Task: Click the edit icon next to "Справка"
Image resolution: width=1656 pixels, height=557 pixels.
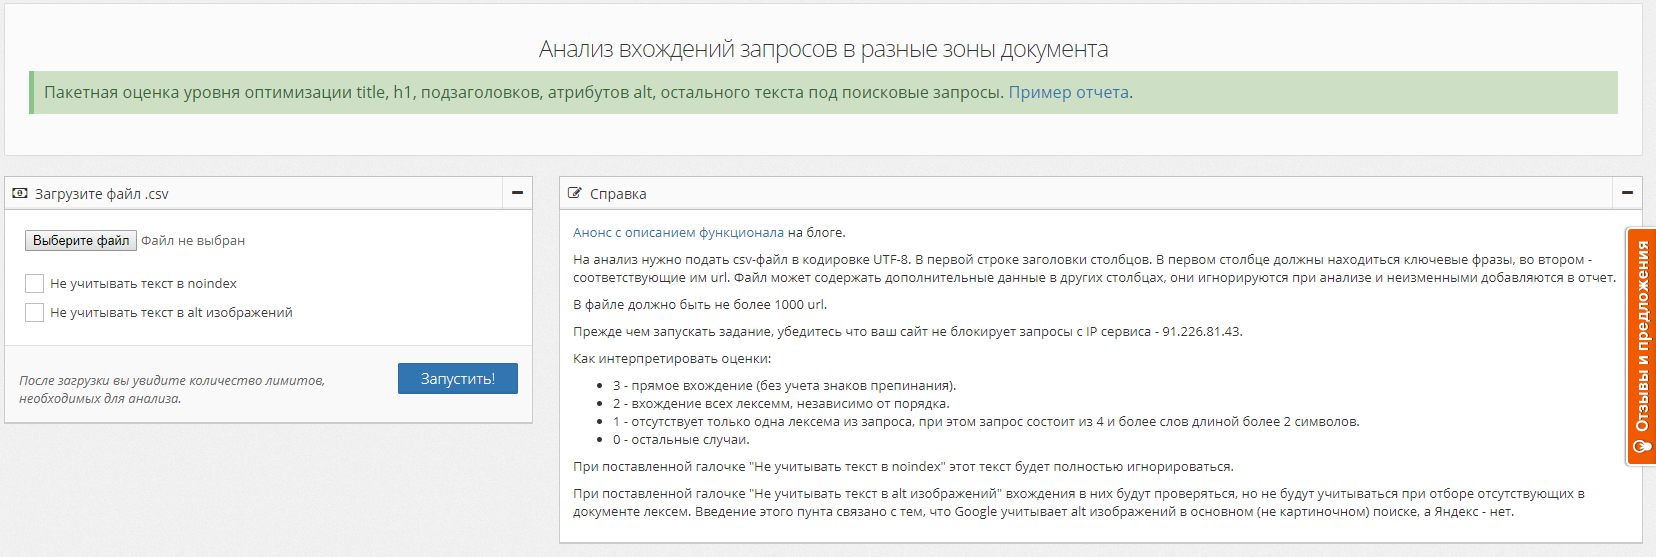Action: pyautogui.click(x=575, y=193)
